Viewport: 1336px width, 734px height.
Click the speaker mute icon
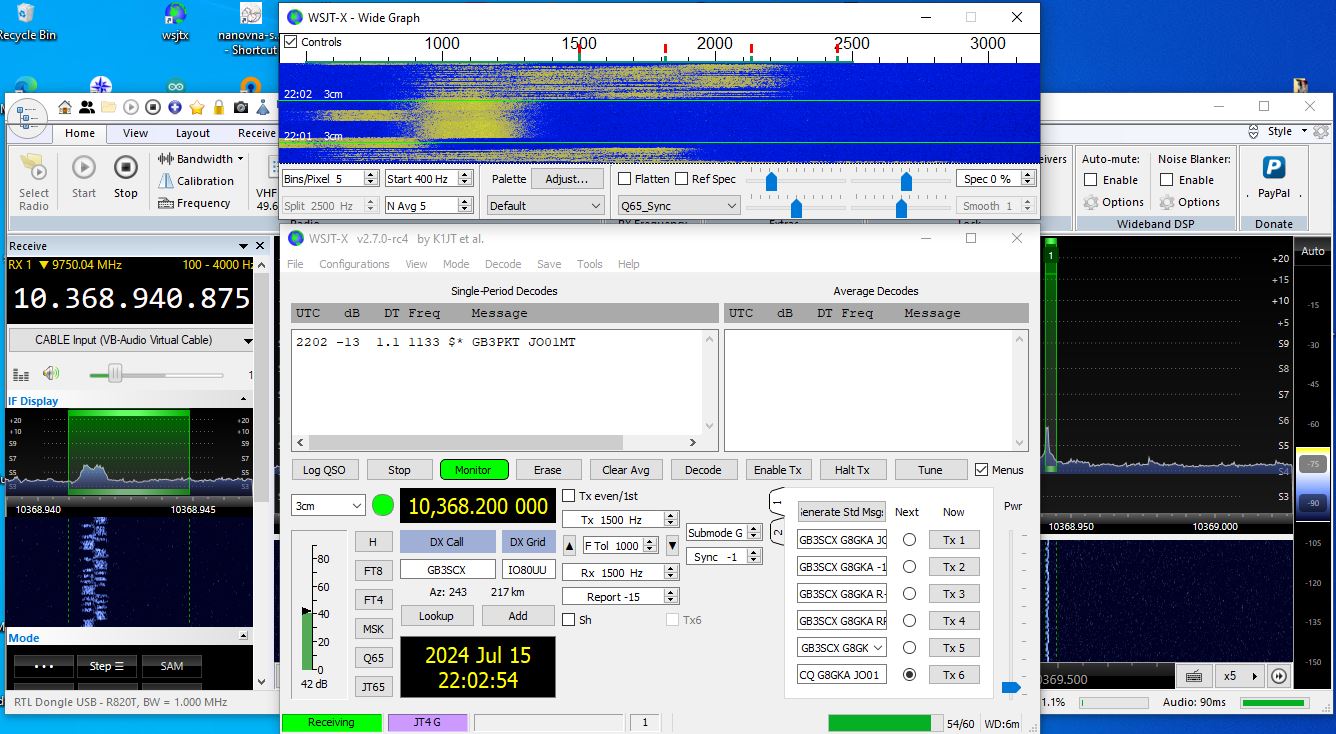[51, 373]
